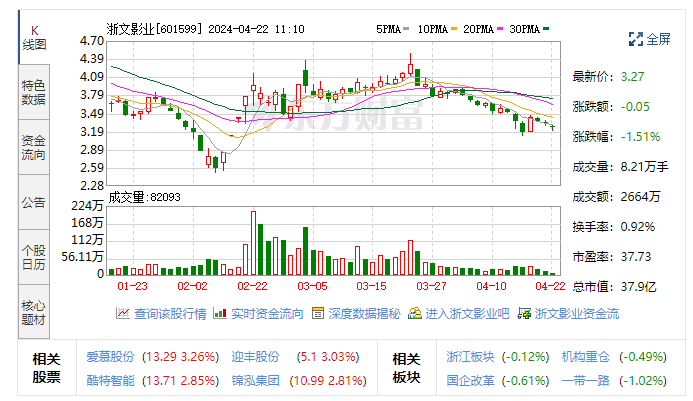Open the 一带一路 sector link

[586, 381]
